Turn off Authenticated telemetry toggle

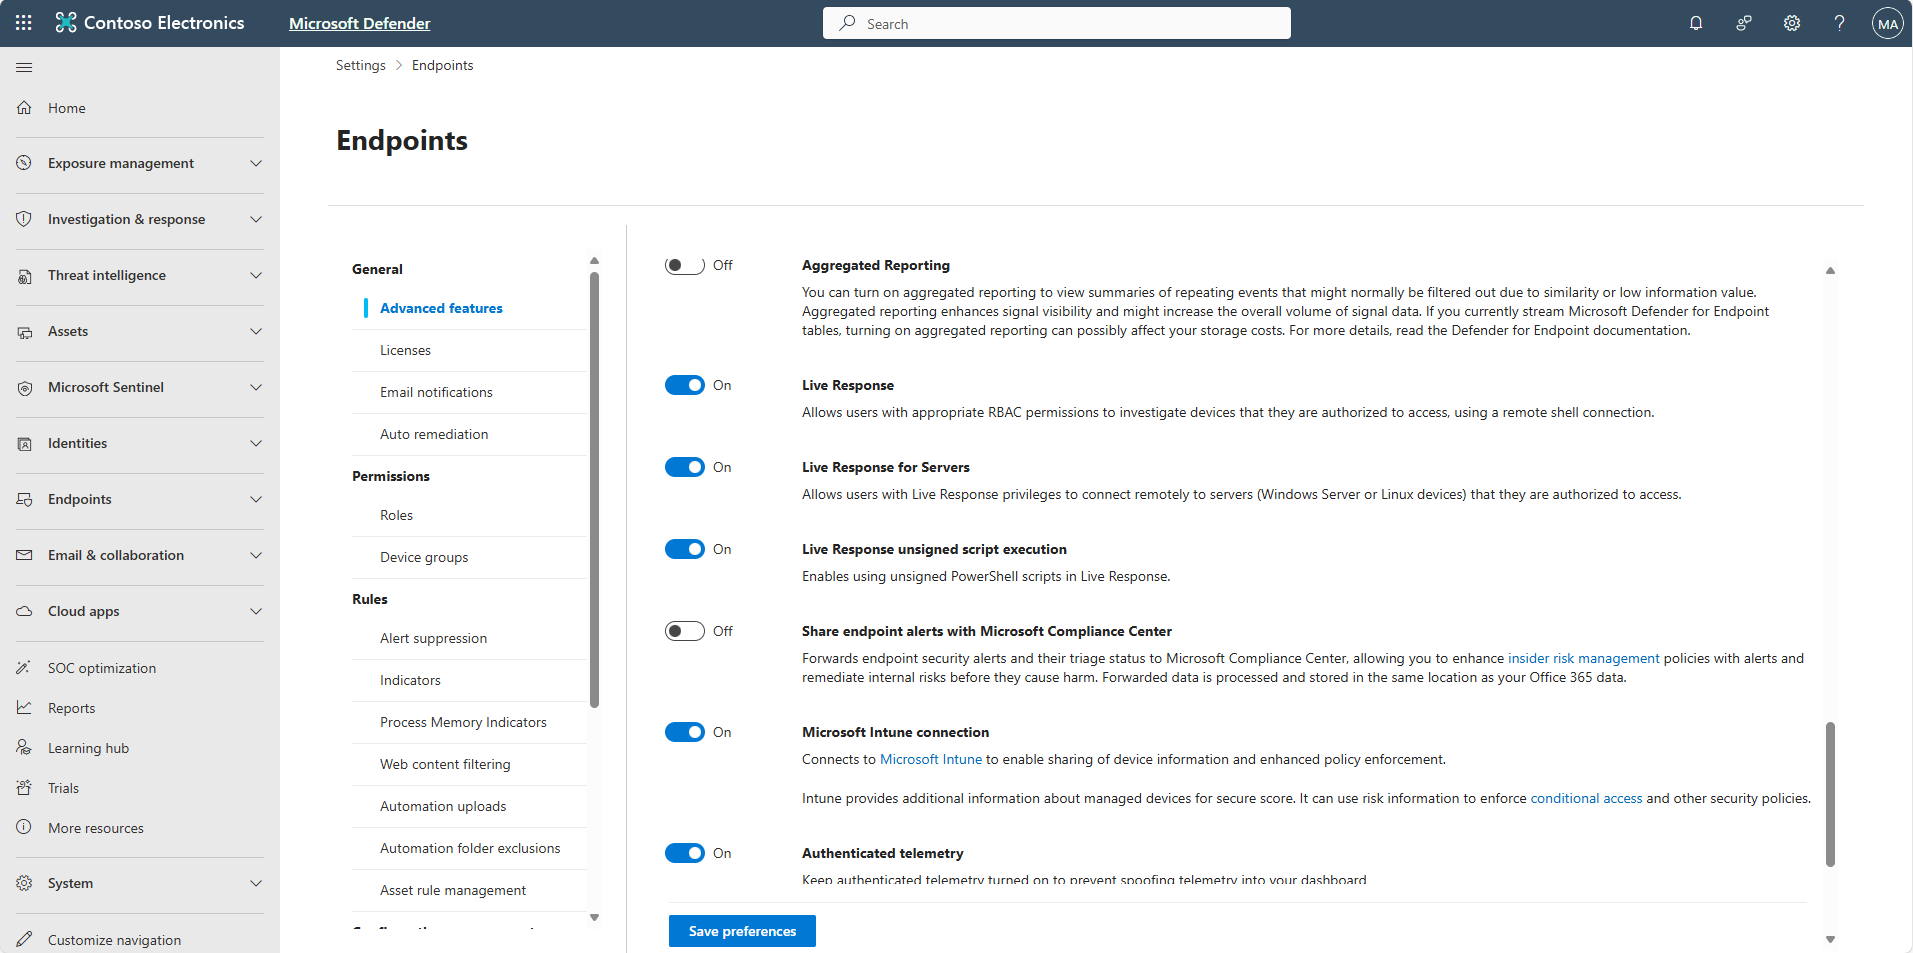tap(685, 853)
